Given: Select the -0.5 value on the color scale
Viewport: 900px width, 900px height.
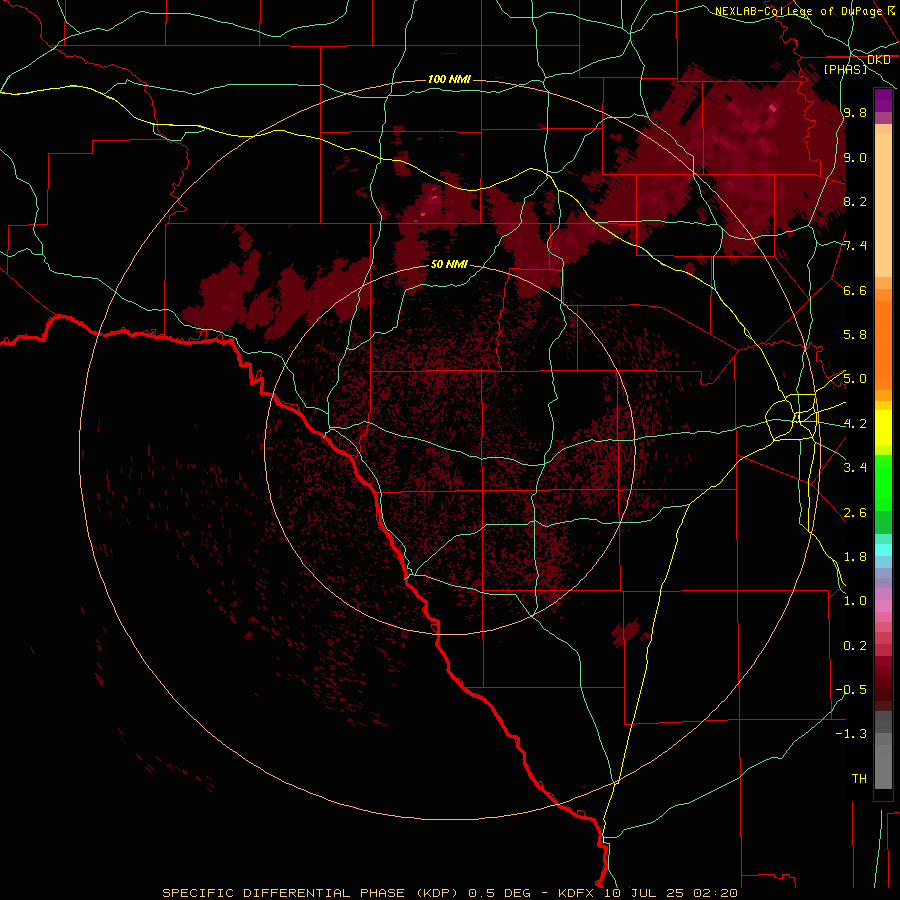Looking at the screenshot, I should (x=851, y=690).
